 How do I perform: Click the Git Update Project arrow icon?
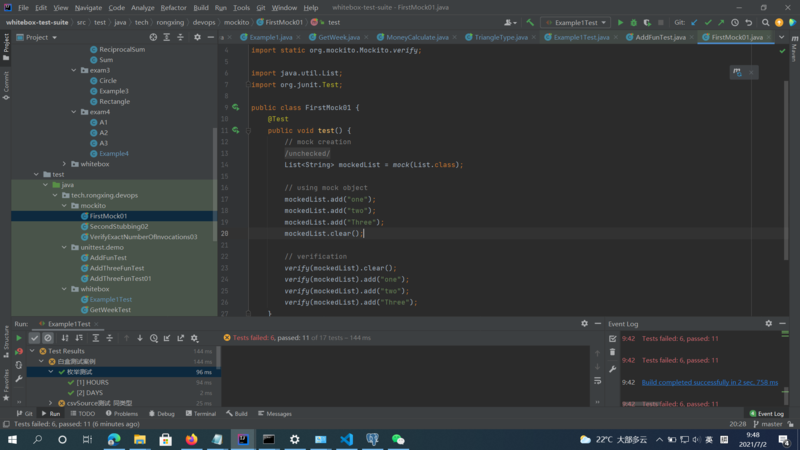694,22
